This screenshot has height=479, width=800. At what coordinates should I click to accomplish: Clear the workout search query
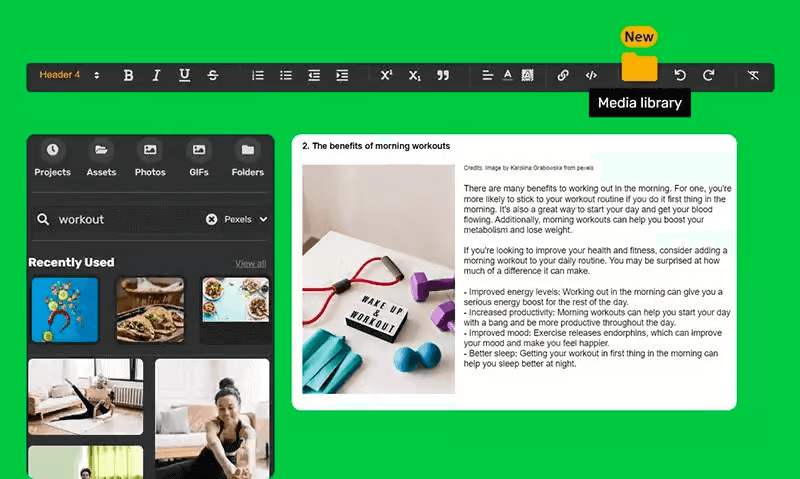[x=212, y=219]
